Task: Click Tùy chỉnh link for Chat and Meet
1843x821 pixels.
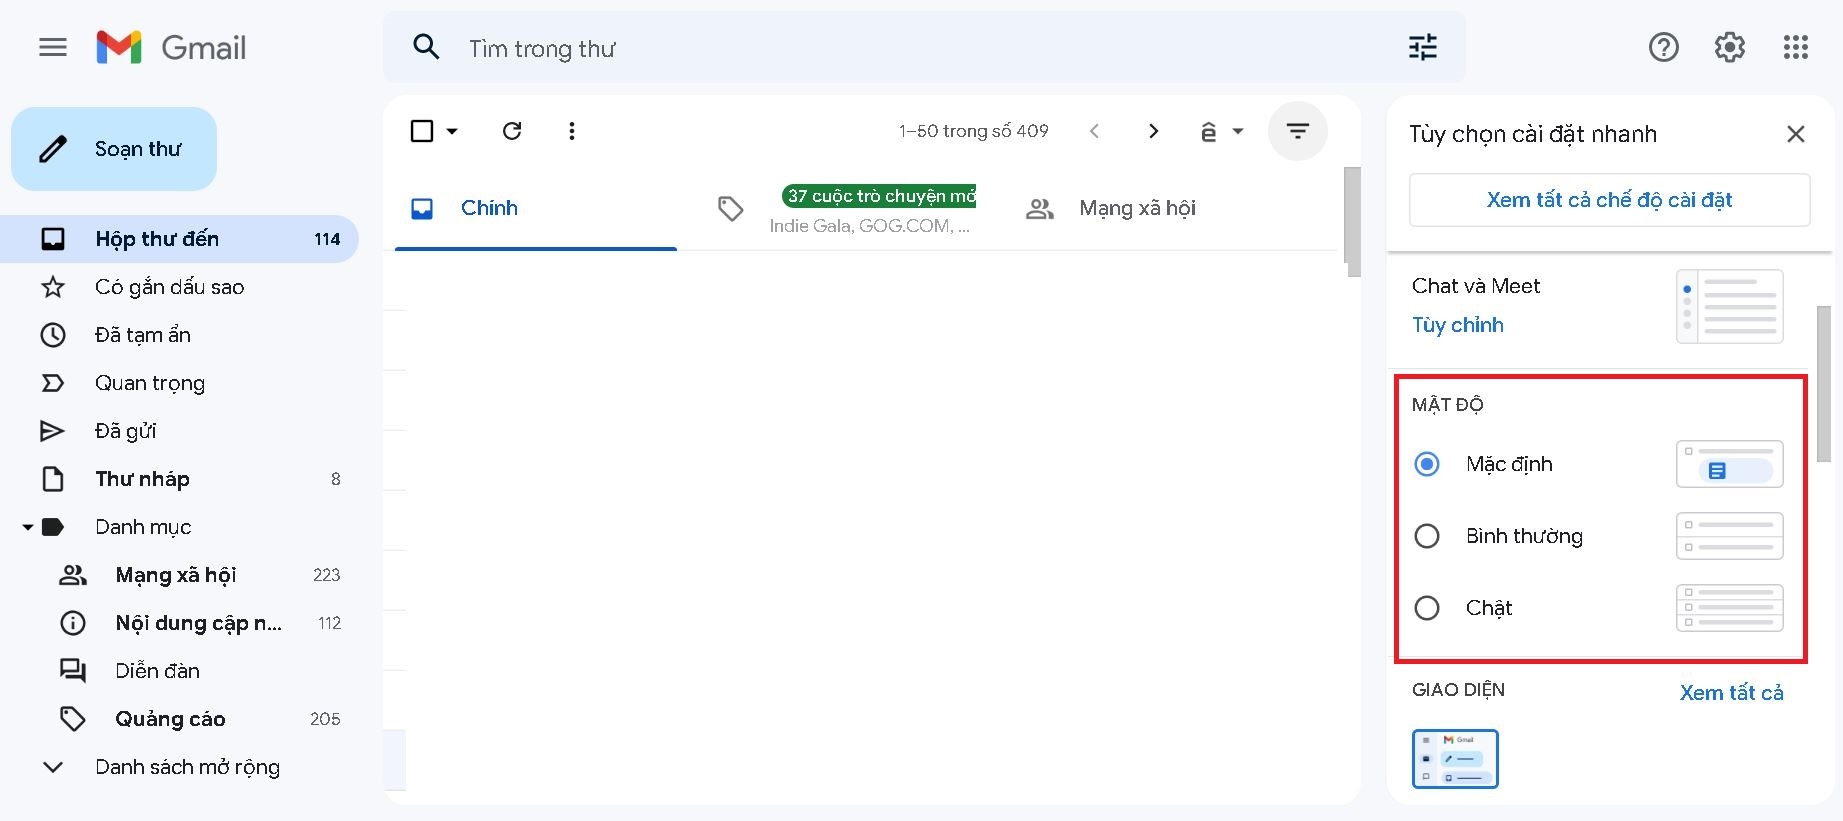Action: coord(1458,325)
